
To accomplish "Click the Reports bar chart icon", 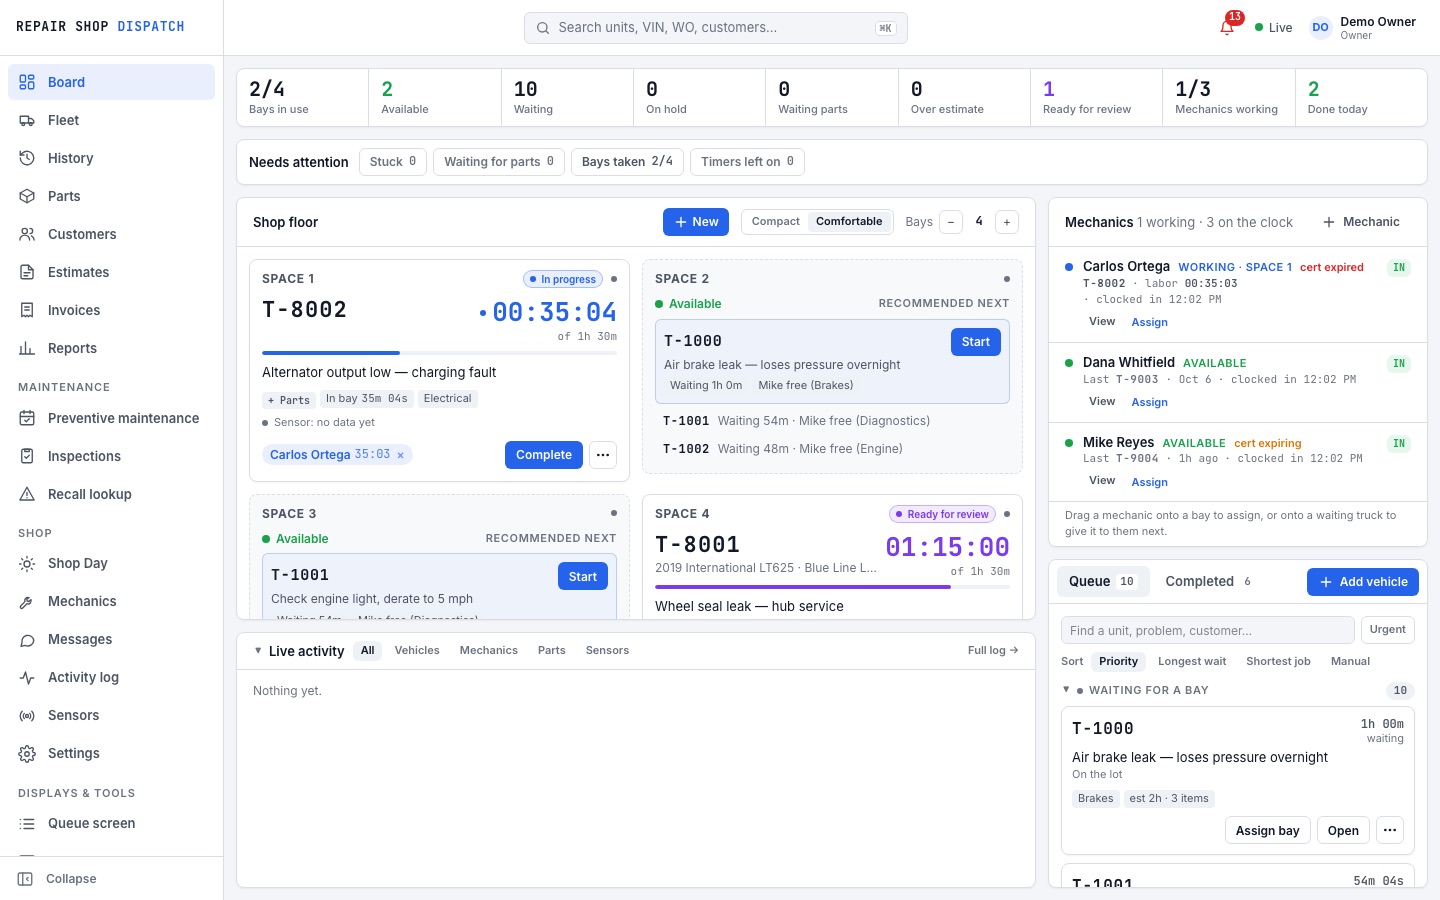I will click(27, 348).
